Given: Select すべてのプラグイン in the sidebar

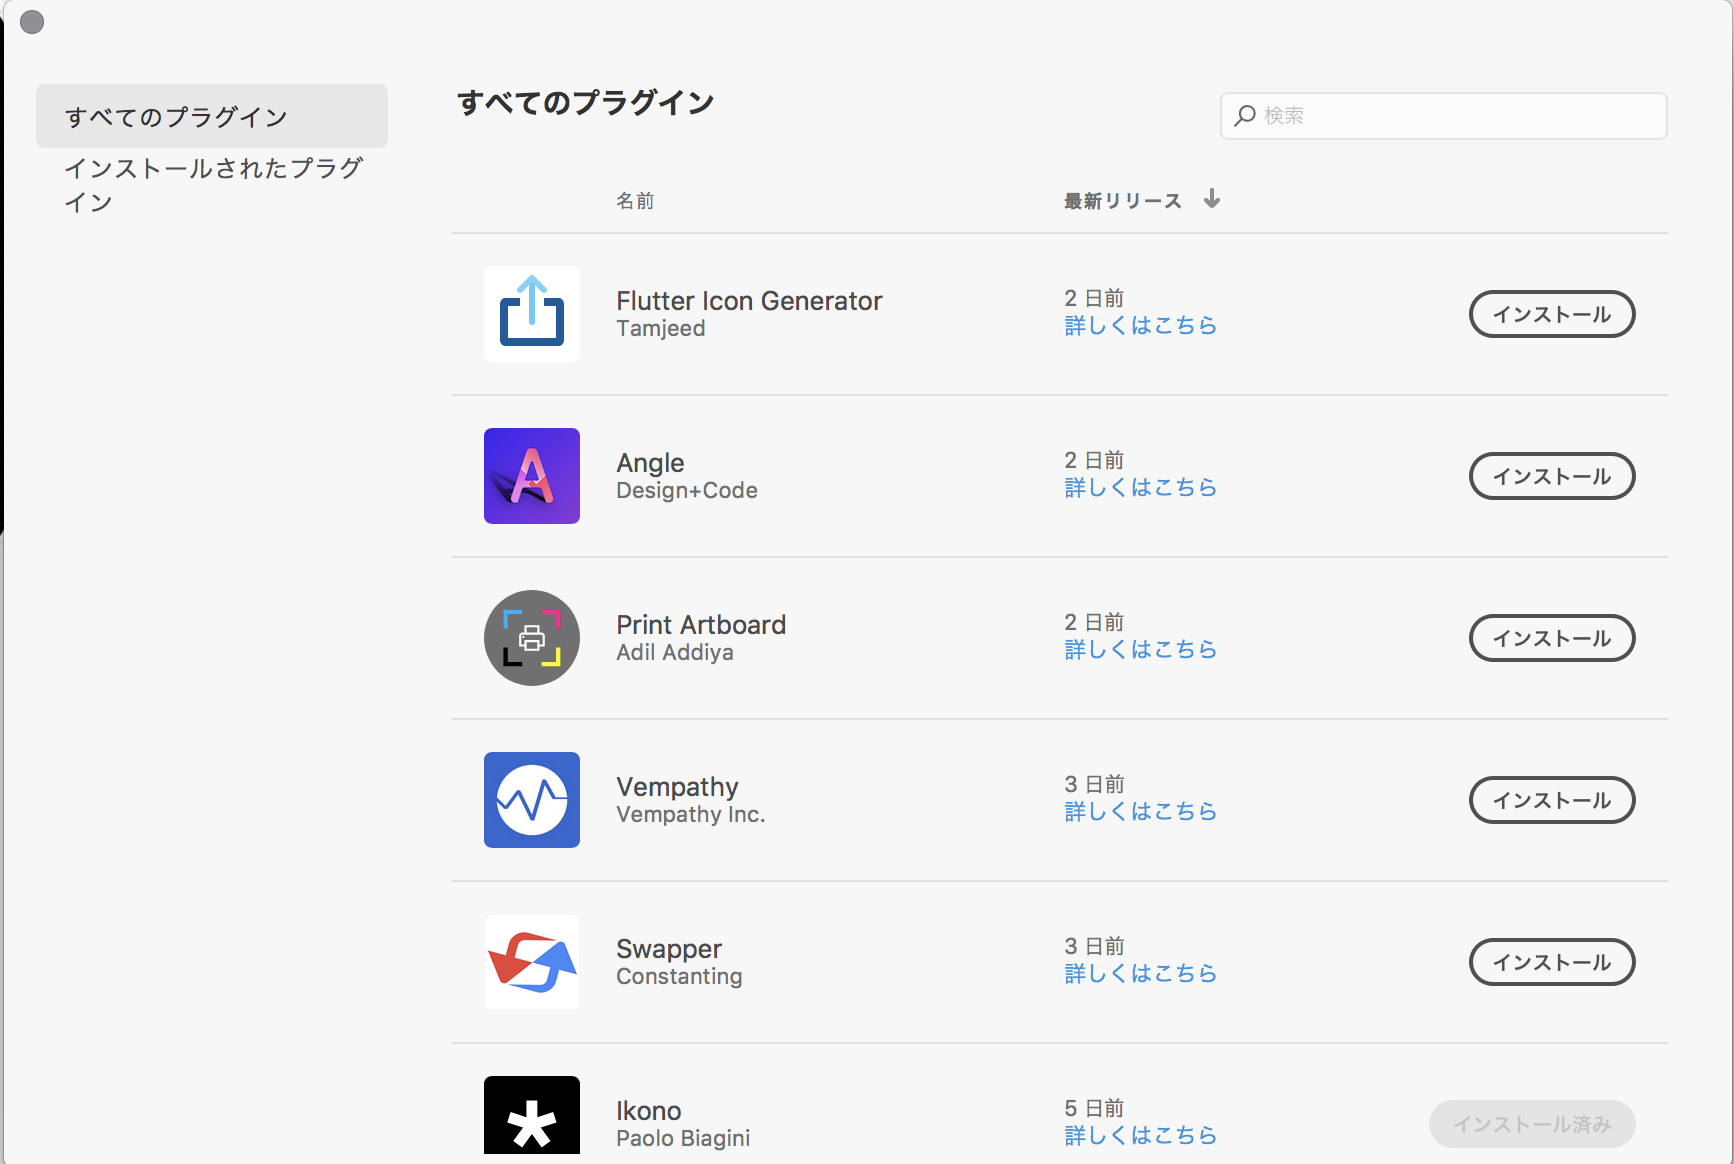Looking at the screenshot, I should 212,116.
